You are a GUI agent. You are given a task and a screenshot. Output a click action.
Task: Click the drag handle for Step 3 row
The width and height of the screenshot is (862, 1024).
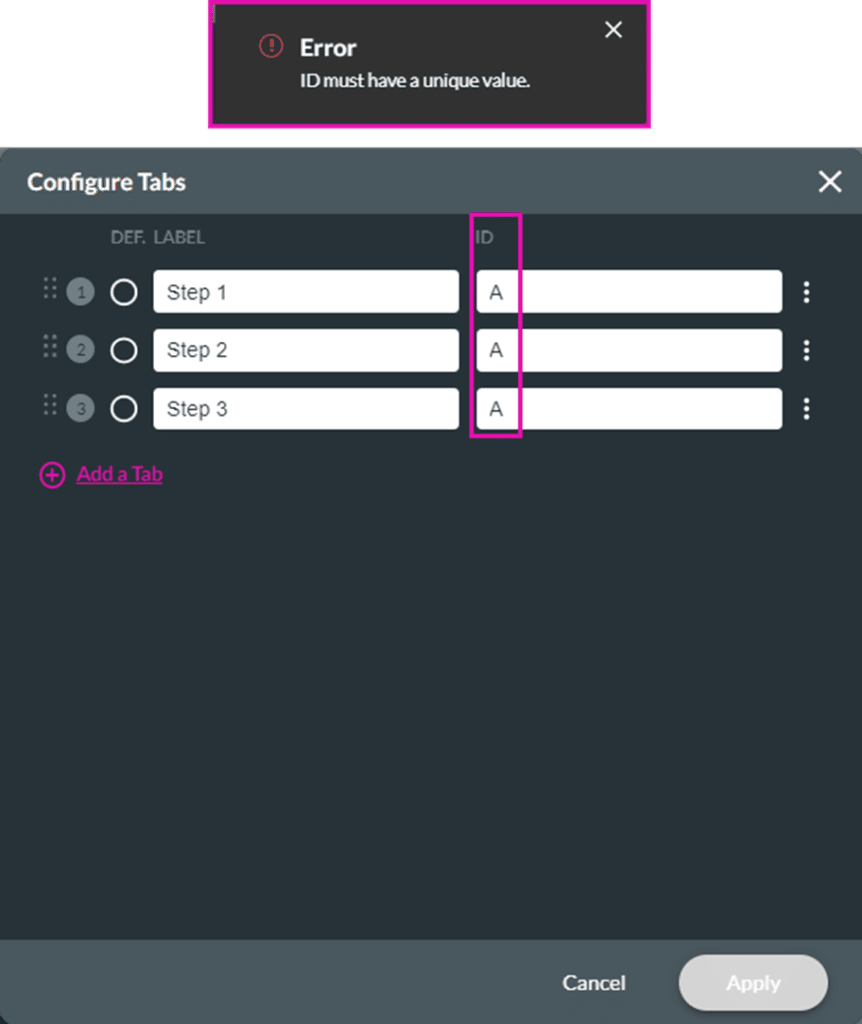click(x=49, y=406)
